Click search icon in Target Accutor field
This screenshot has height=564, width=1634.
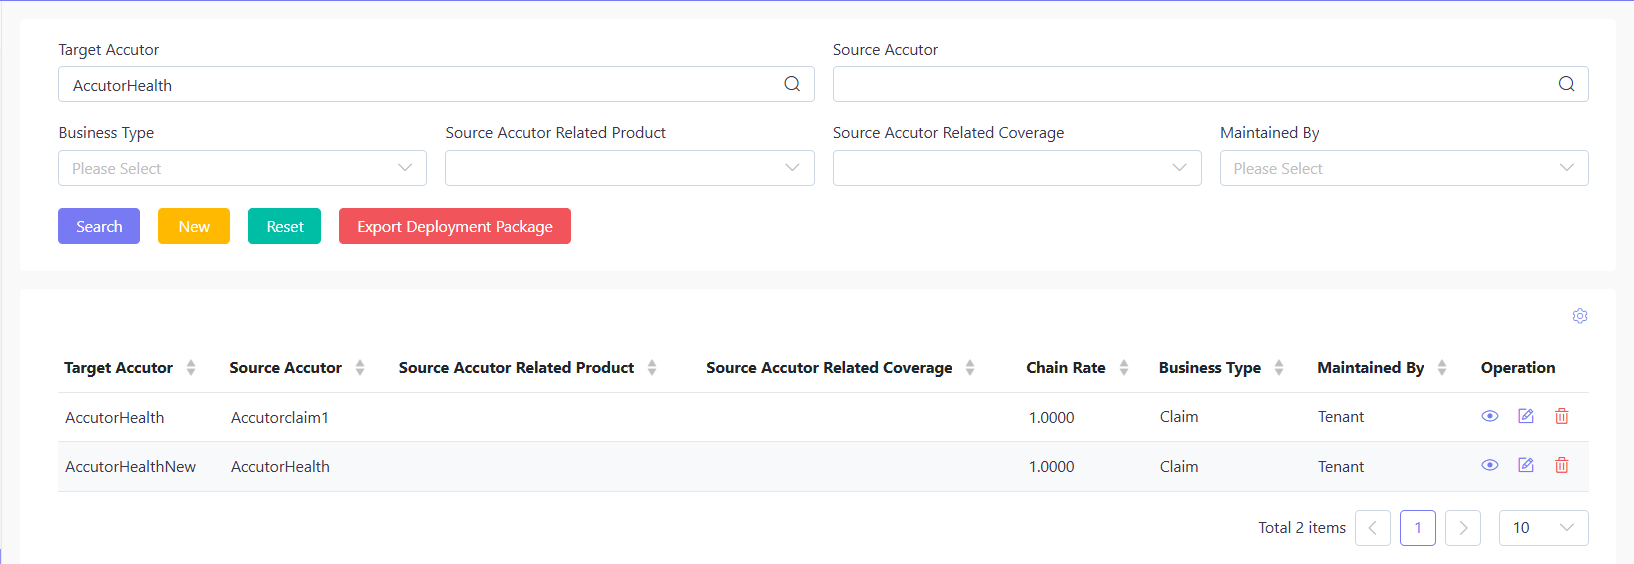coord(792,84)
